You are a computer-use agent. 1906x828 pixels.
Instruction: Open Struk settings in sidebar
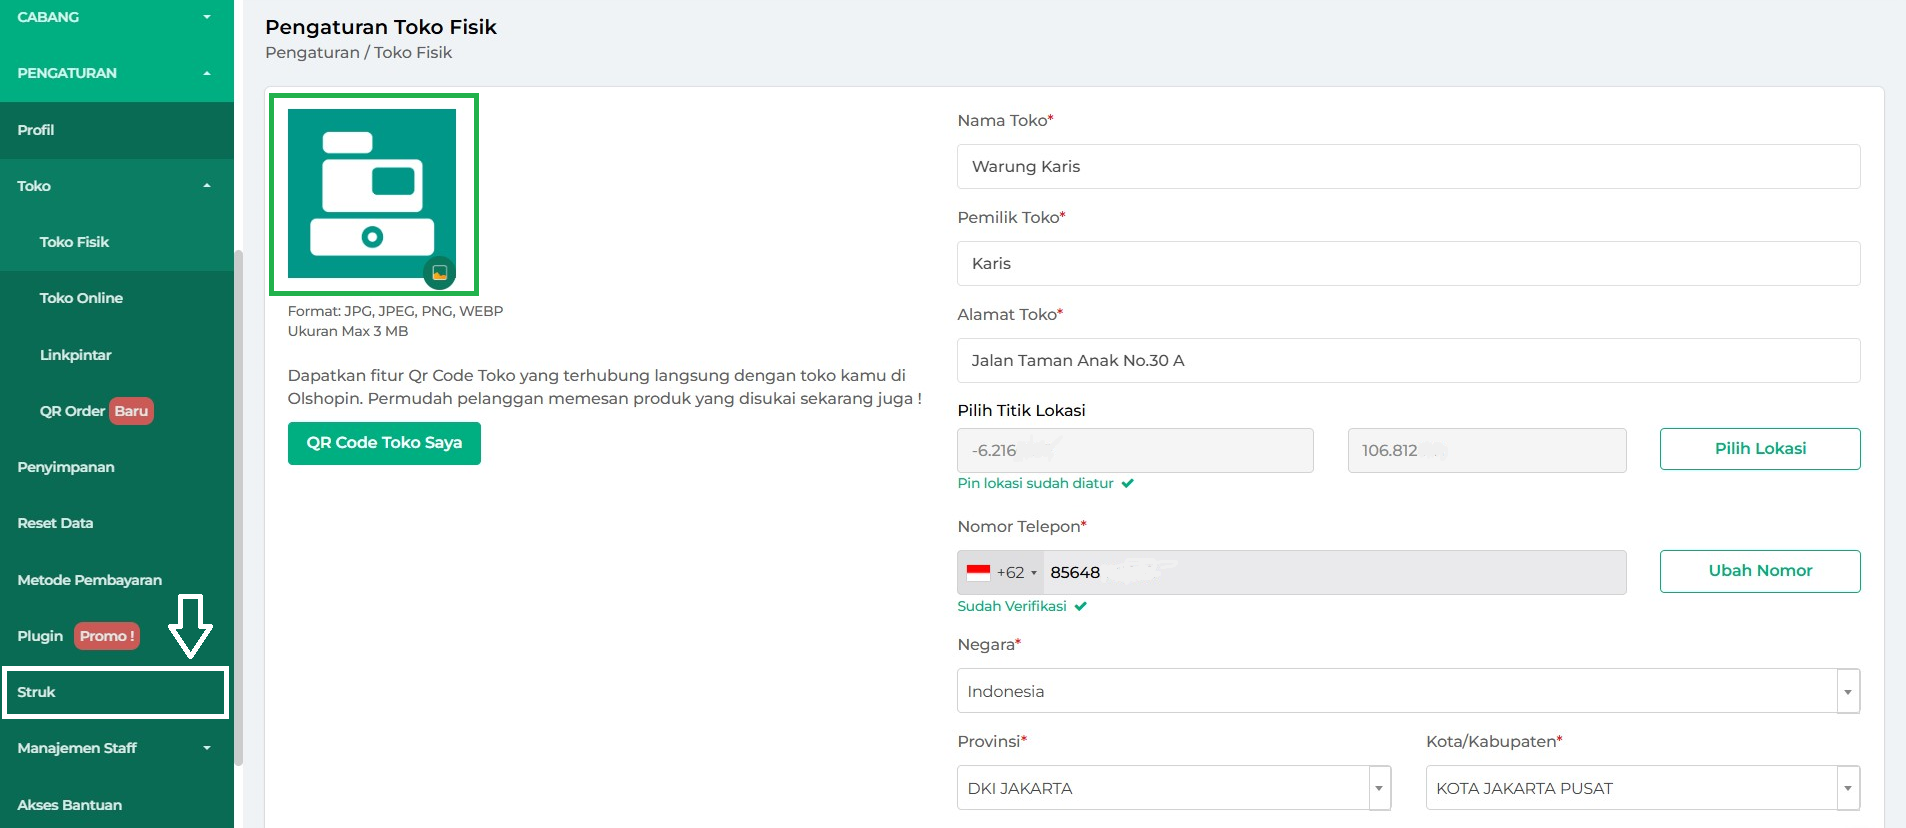tap(117, 692)
